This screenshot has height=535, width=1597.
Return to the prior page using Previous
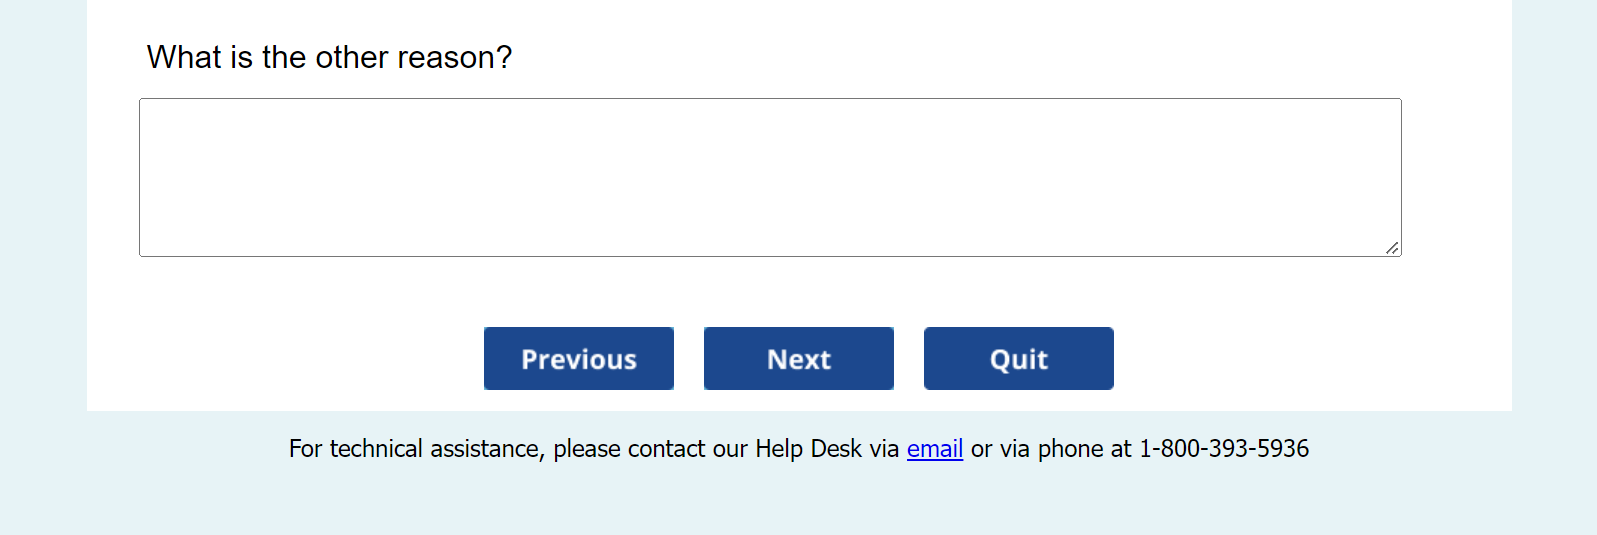(x=578, y=359)
